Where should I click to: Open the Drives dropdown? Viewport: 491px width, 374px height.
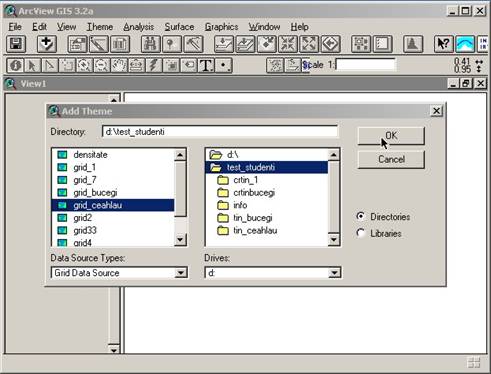(x=334, y=273)
